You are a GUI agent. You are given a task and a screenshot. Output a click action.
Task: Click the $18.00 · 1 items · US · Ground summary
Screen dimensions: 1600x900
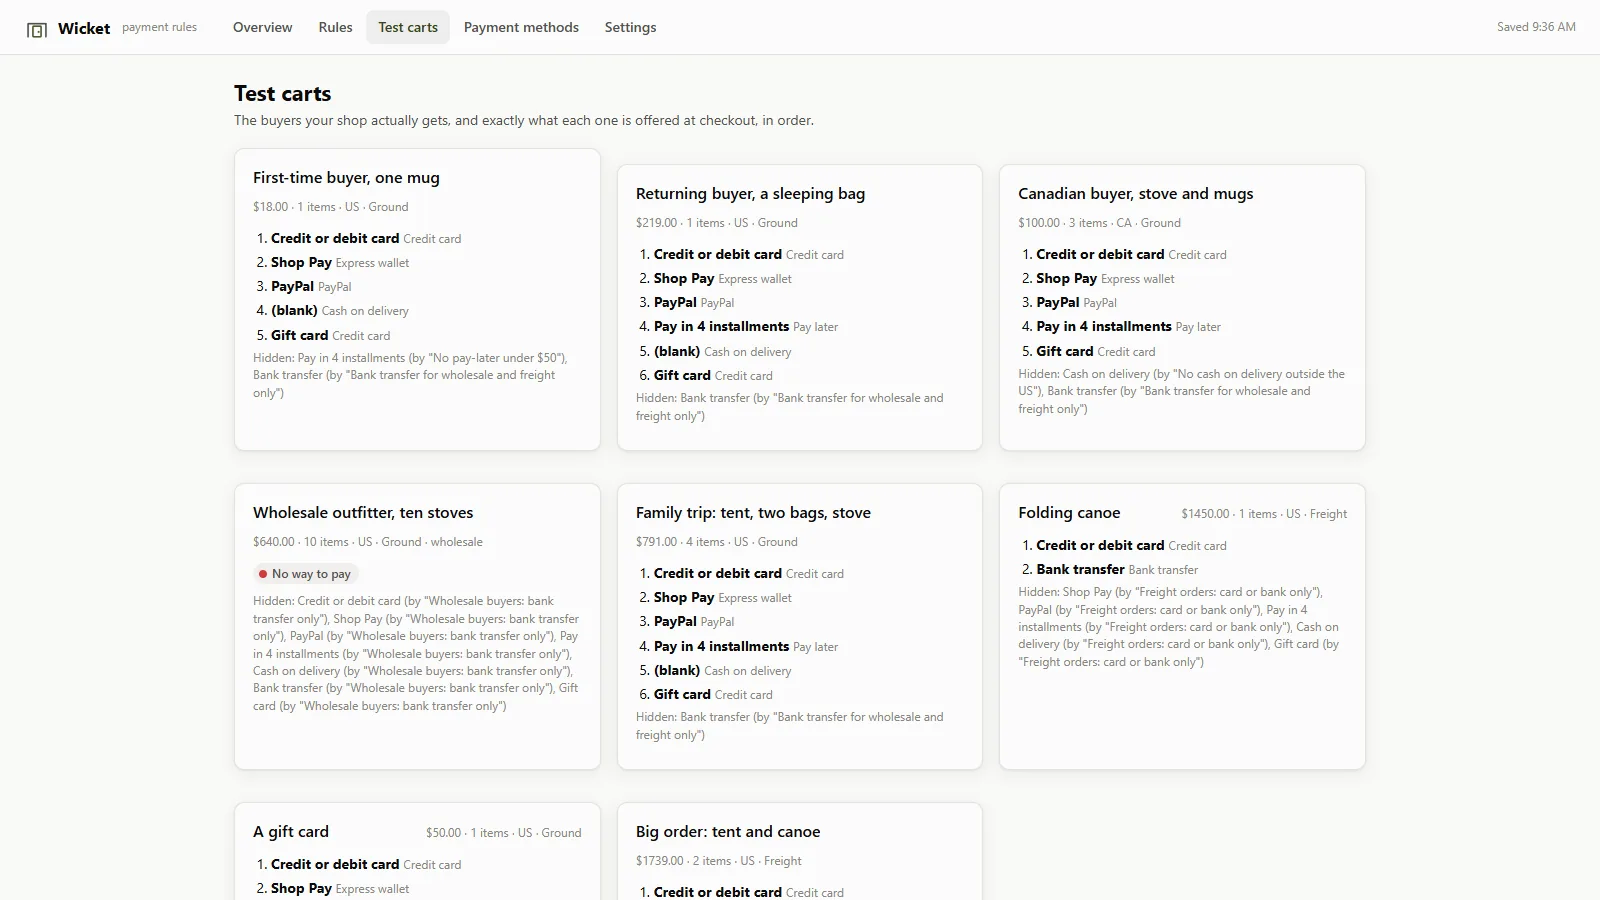[x=331, y=207]
